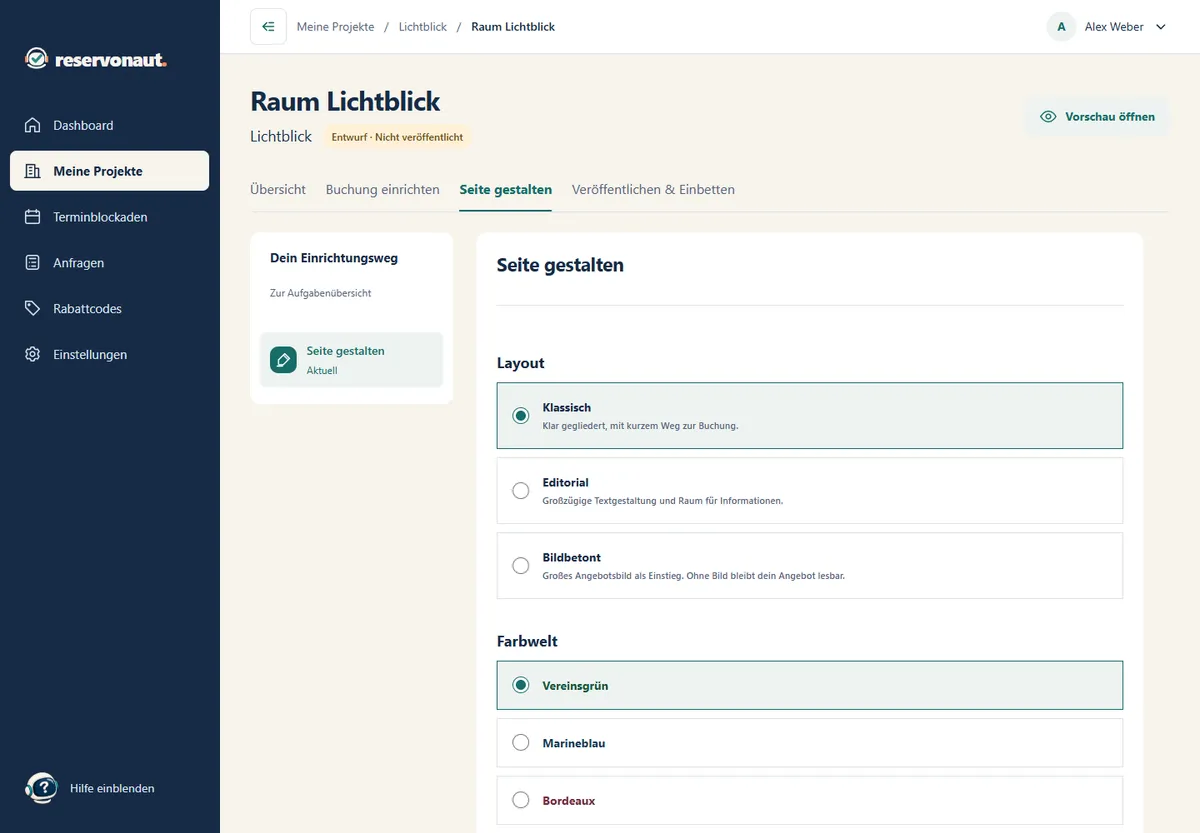Viewport: 1200px width, 833px height.
Task: Switch to the Buchung einrichten tab
Action: (x=383, y=189)
